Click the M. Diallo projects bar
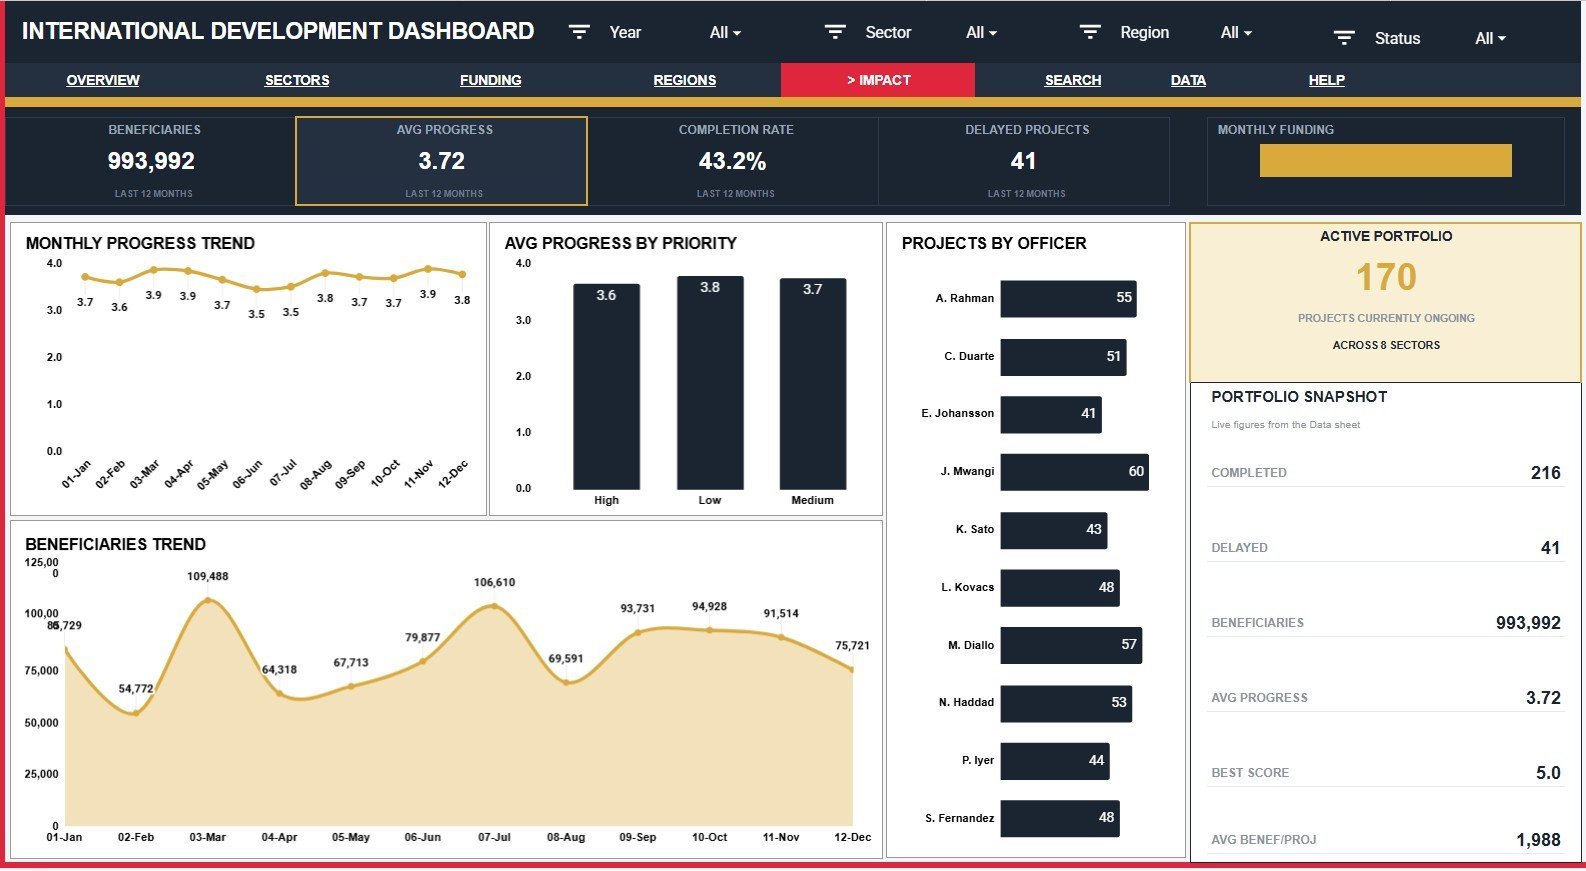Image resolution: width=1586 pixels, height=871 pixels. pos(1071,645)
